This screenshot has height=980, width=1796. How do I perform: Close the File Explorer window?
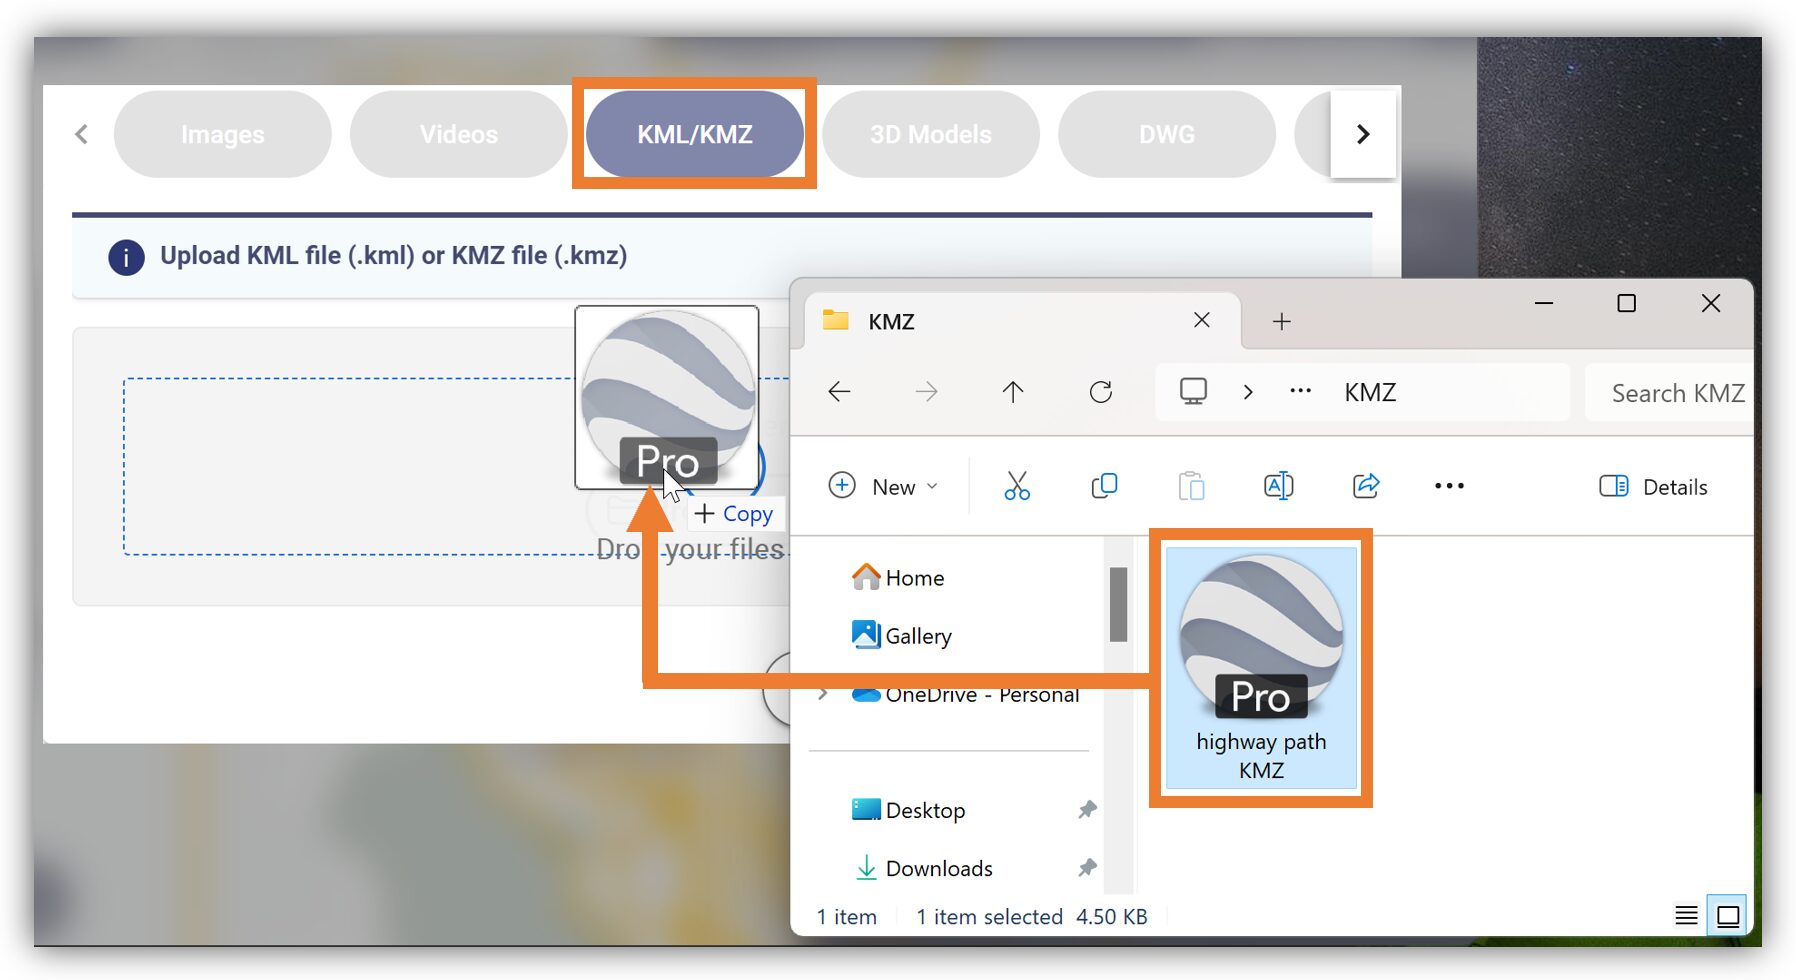click(x=1711, y=303)
